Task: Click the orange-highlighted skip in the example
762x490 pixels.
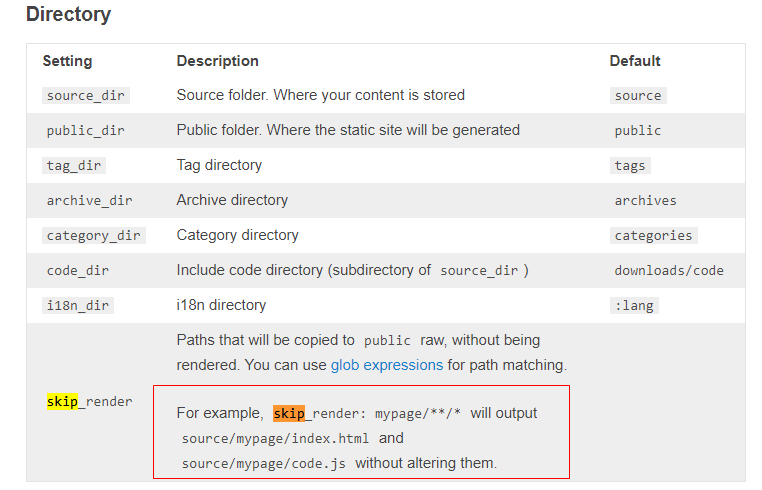Action: click(289, 414)
